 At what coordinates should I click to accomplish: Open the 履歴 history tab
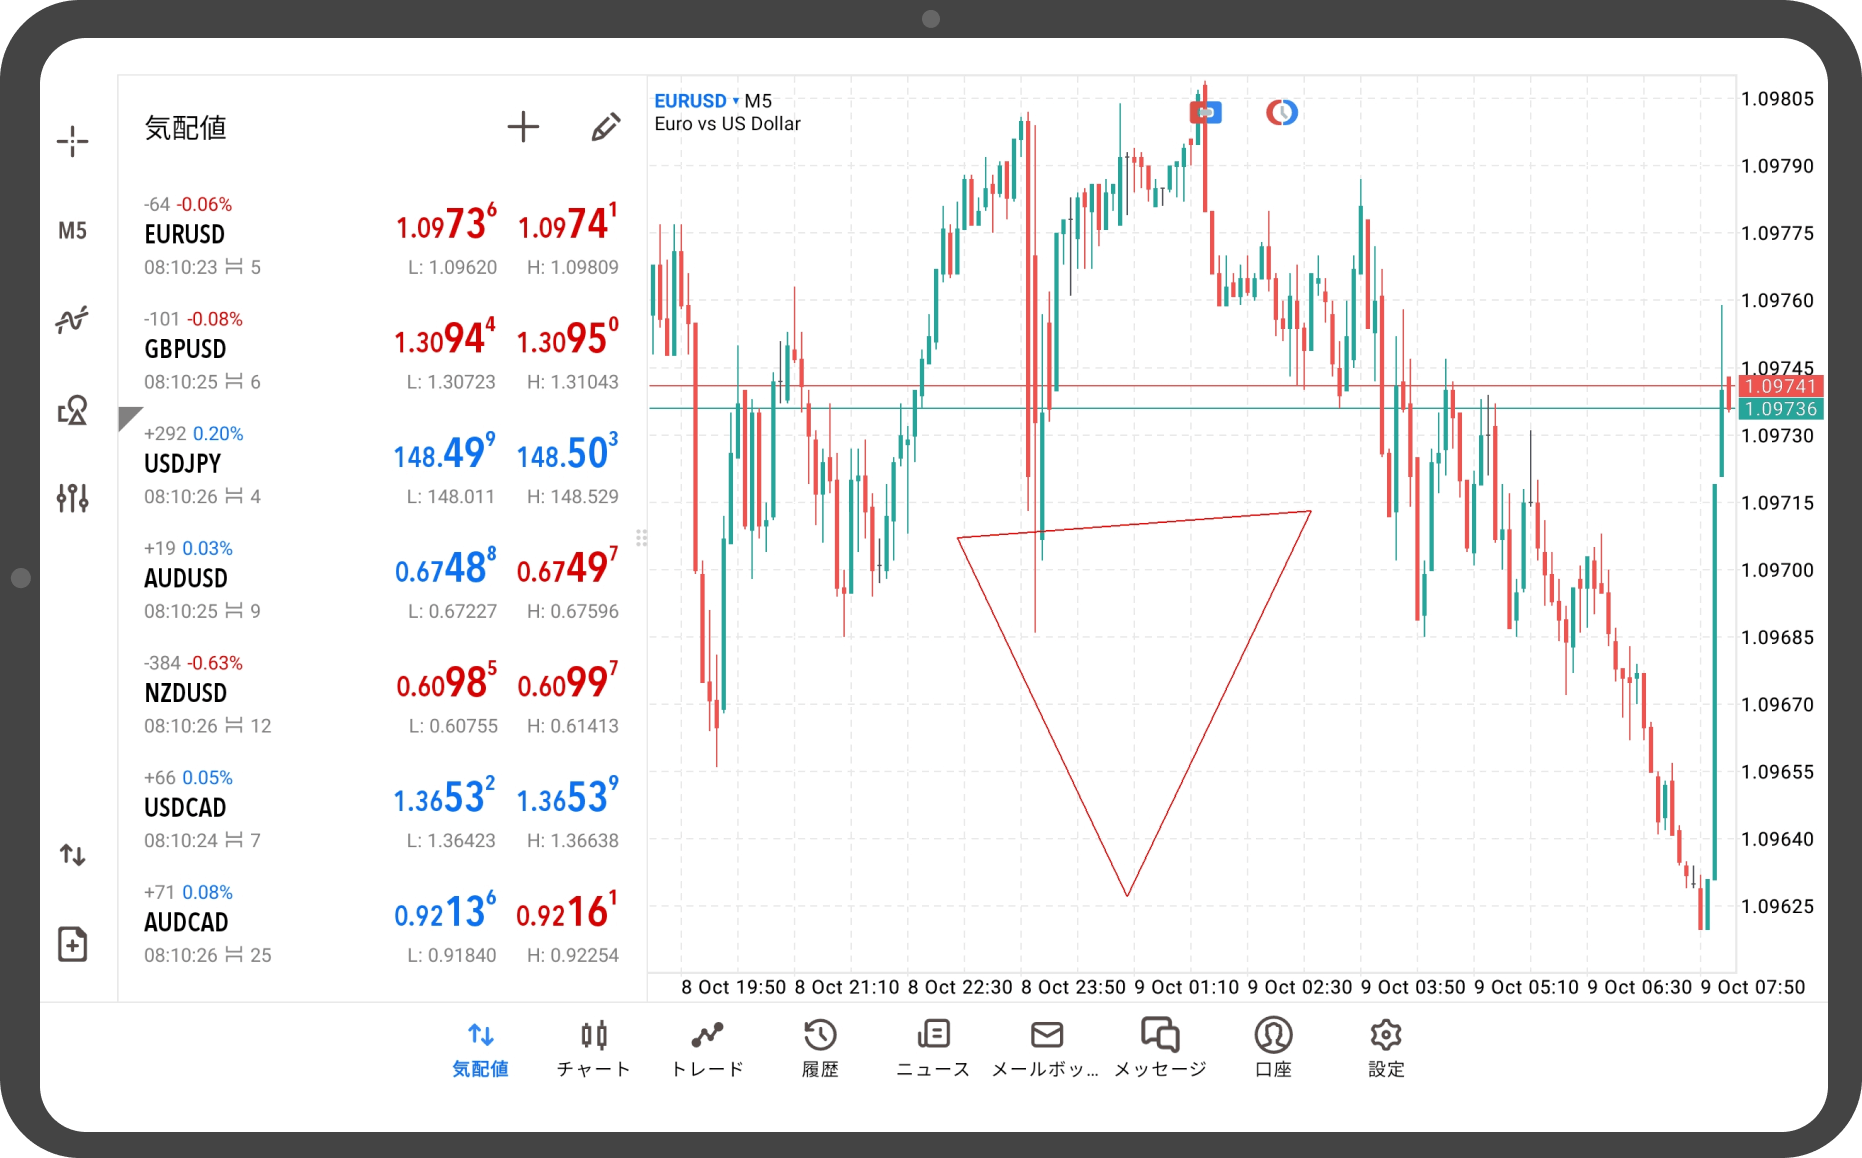(820, 1049)
